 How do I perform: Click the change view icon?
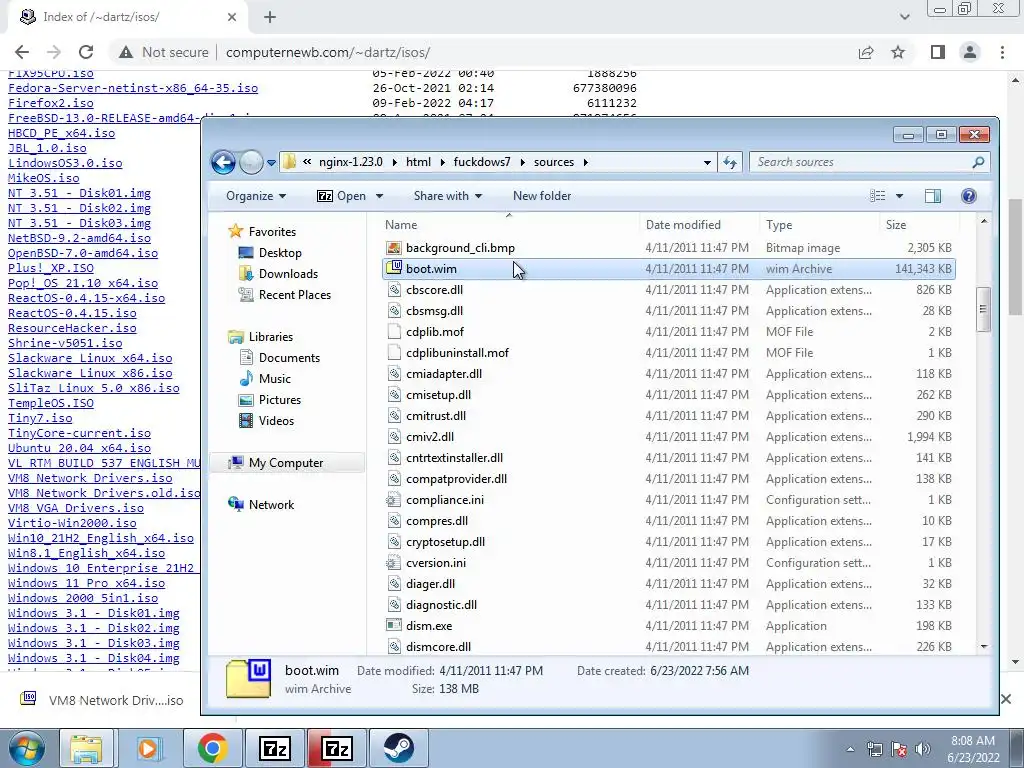coord(878,196)
